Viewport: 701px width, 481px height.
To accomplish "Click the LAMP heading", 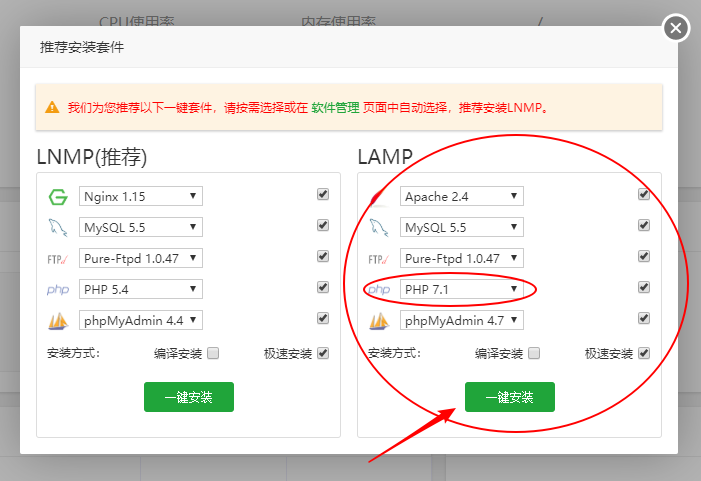I will pos(385,157).
